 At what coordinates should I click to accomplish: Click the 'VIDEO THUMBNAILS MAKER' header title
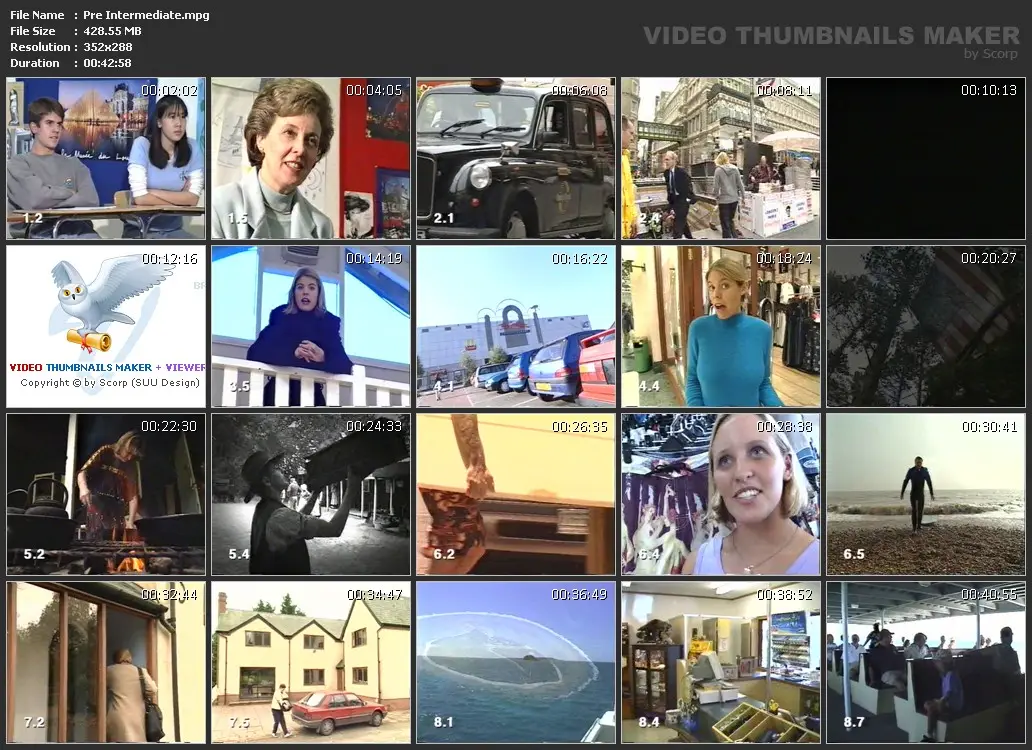tap(831, 36)
